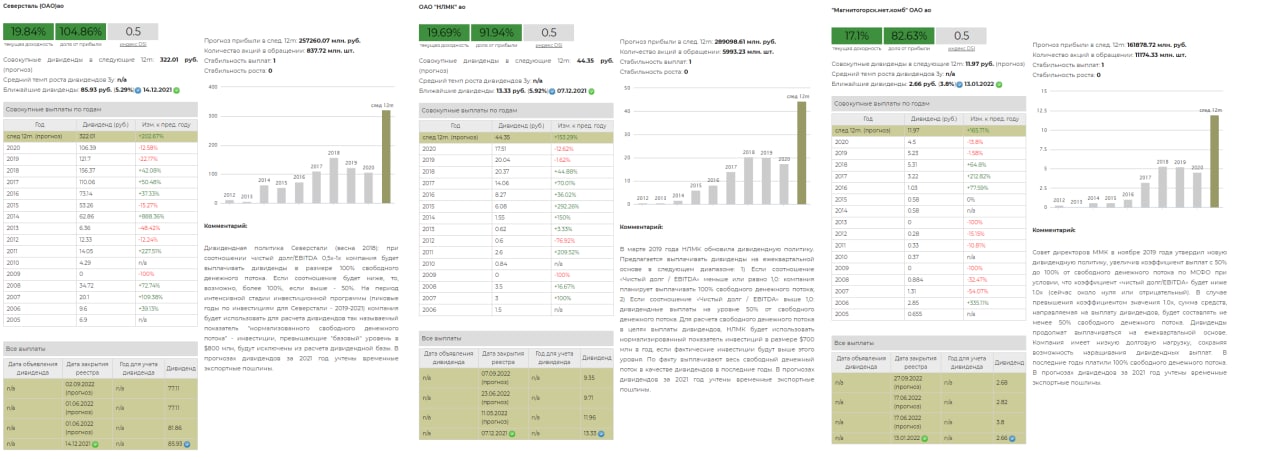The height and width of the screenshot is (459, 1280).
Task: Click blue icon next to 13.33 in НЛМК payouts table
Action: click(603, 433)
